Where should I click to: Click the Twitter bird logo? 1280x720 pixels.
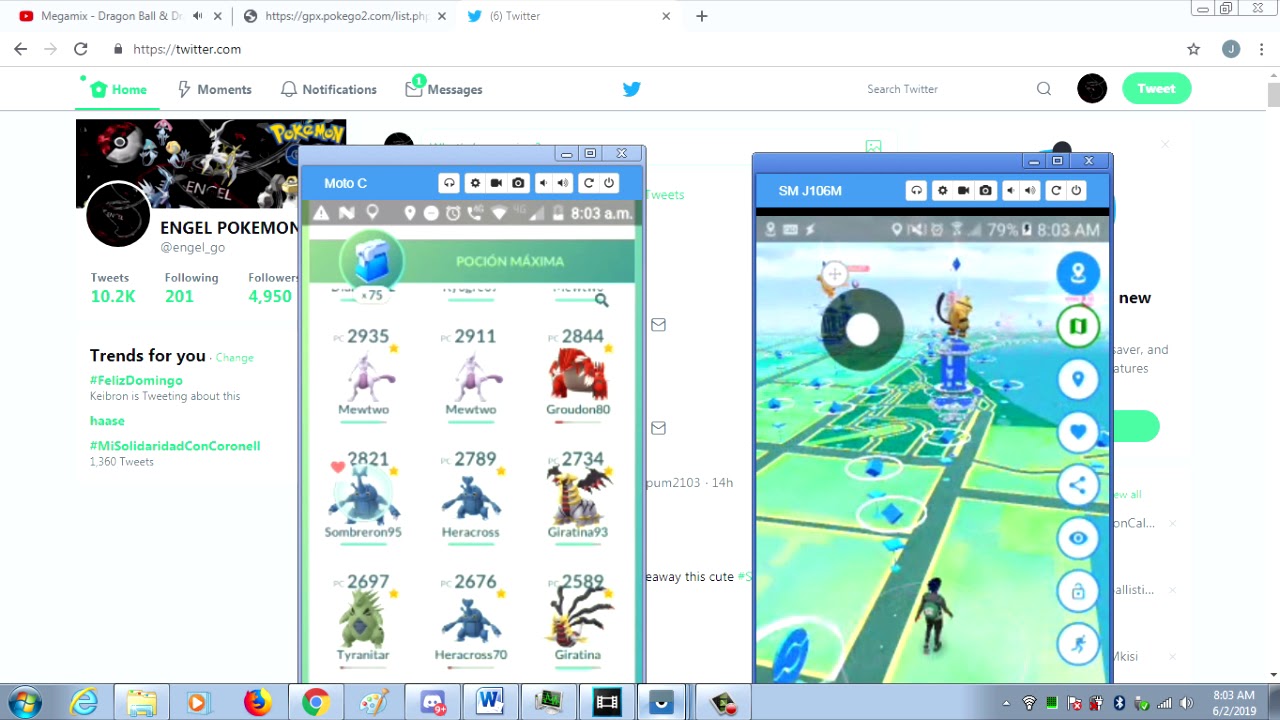[x=632, y=89]
